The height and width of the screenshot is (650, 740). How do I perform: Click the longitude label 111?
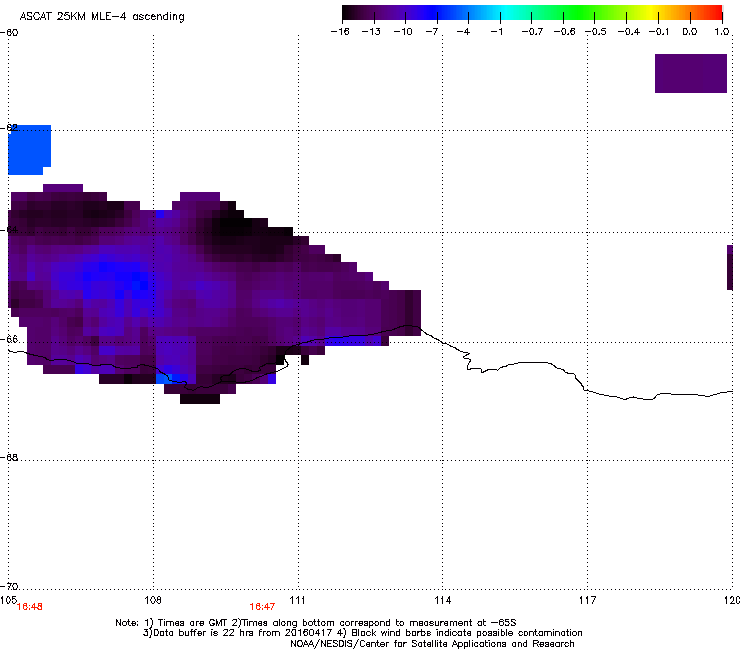click(297, 600)
